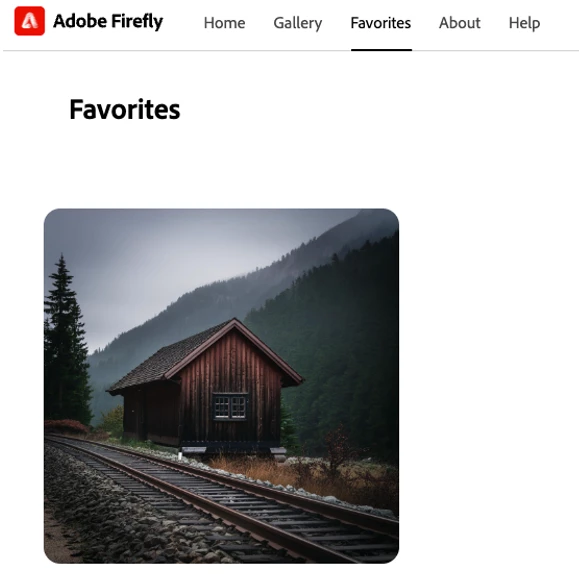The width and height of the screenshot is (579, 574).
Task: Click the tall pine tree in the image
Action: tap(66, 344)
